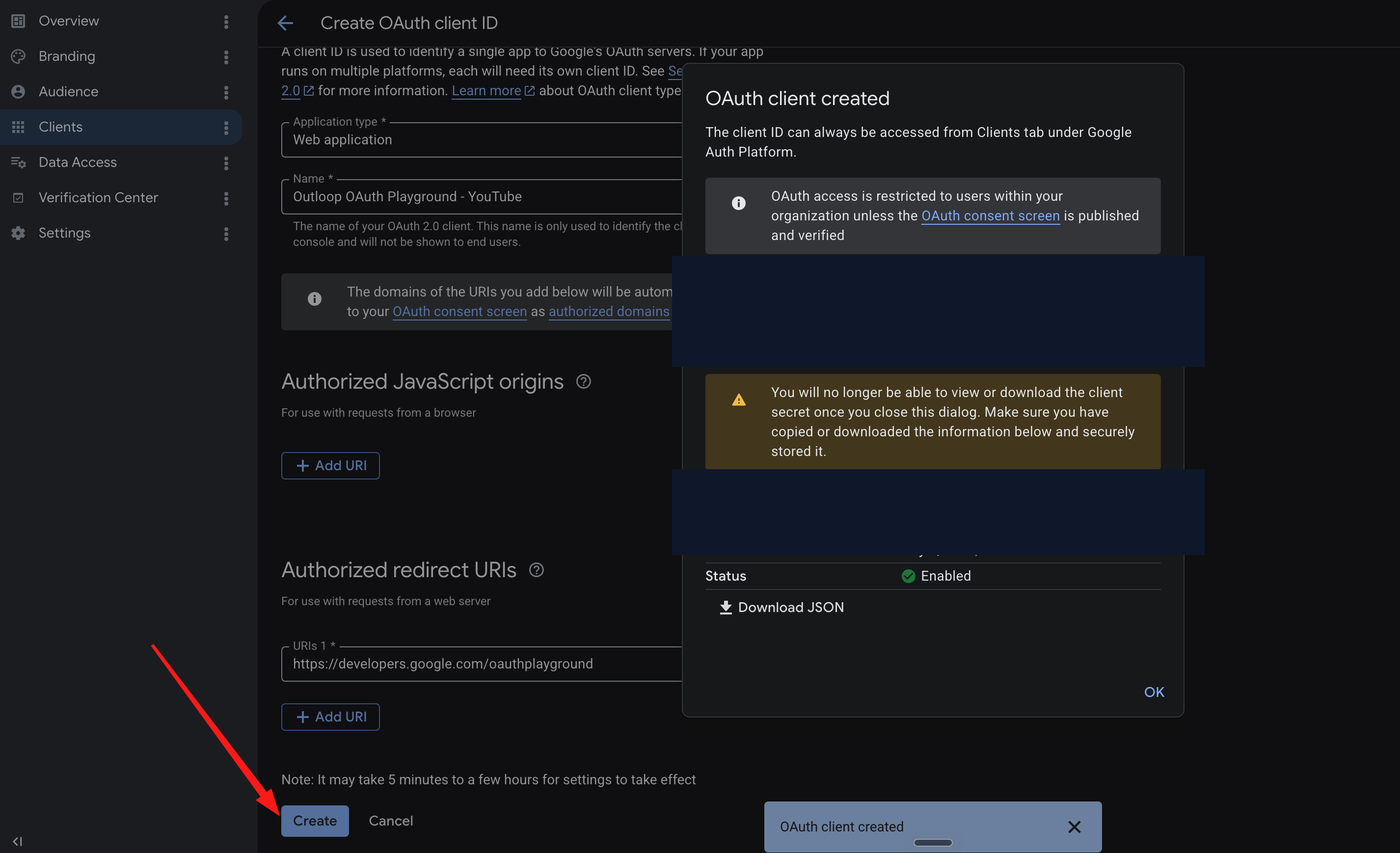Collapse the sidebar with the bottom-left arrow

pyautogui.click(x=18, y=841)
